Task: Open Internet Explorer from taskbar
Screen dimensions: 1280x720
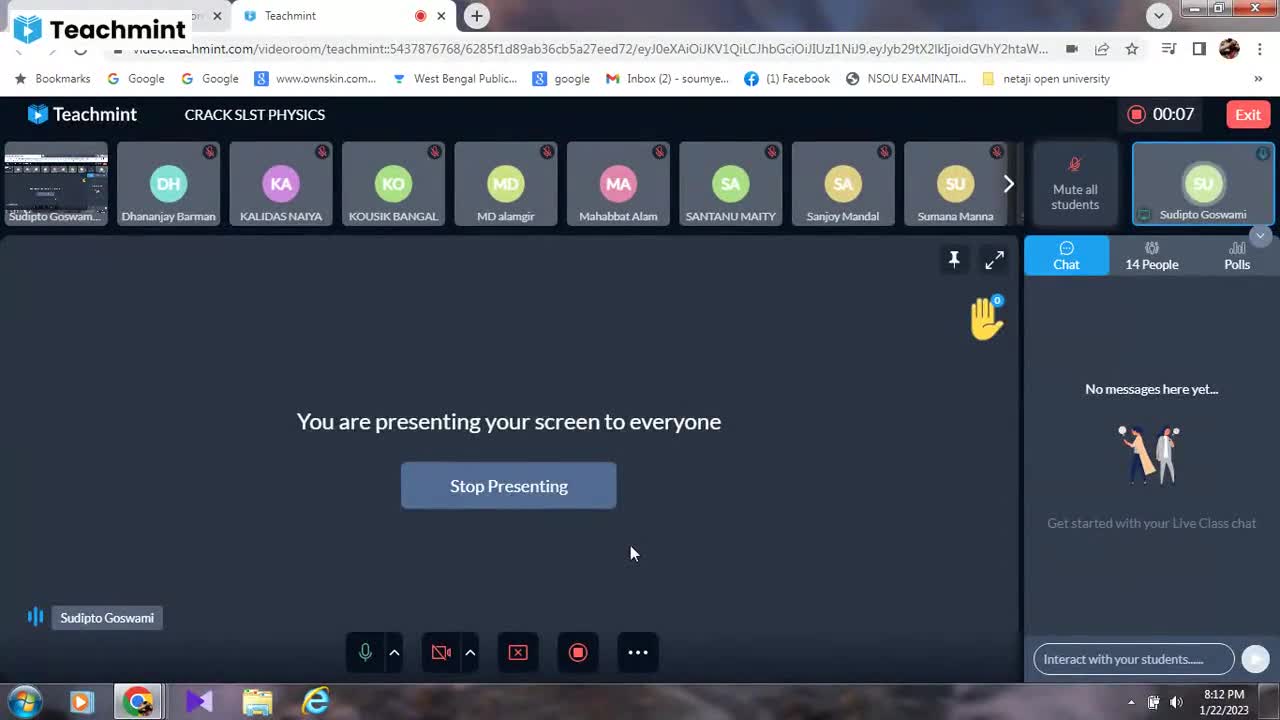Action: 316,702
